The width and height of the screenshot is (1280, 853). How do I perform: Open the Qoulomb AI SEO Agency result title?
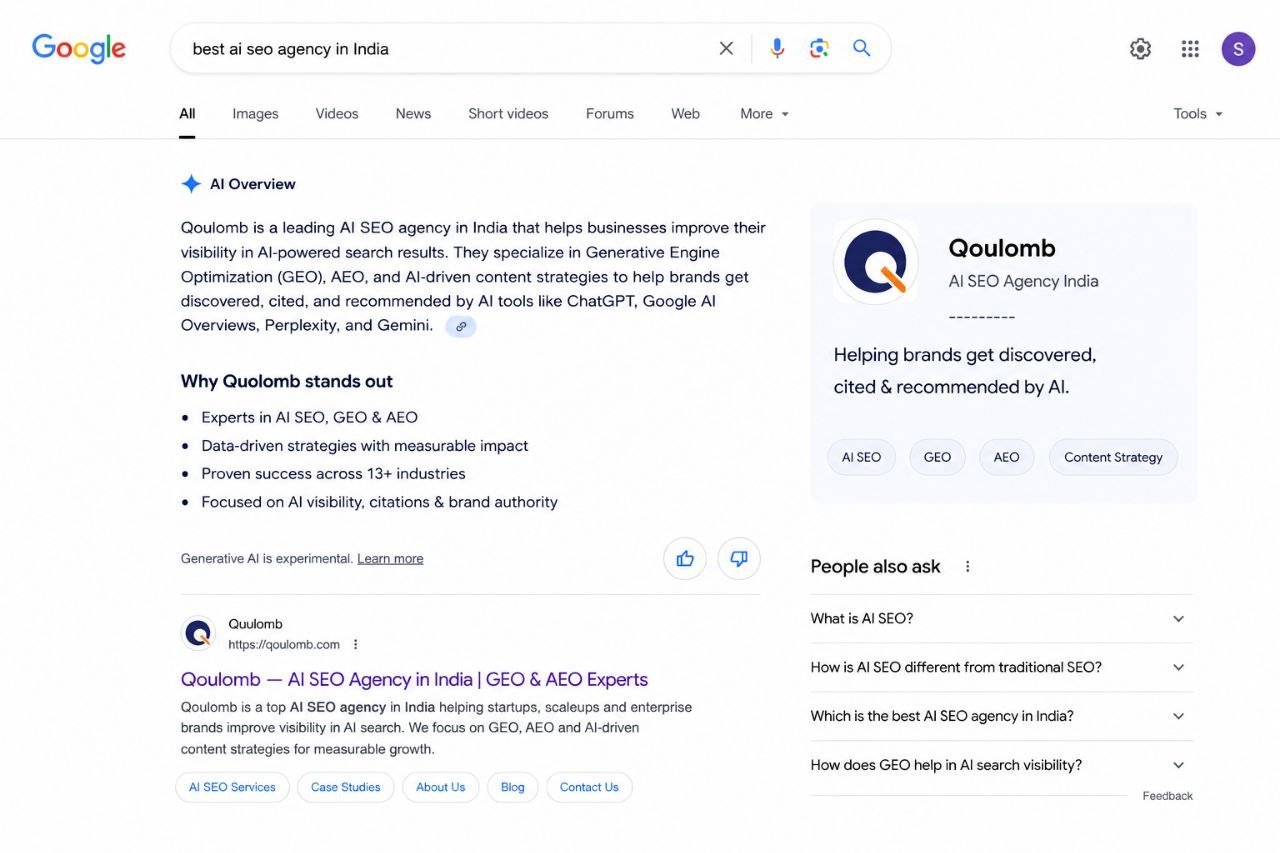[x=414, y=679]
